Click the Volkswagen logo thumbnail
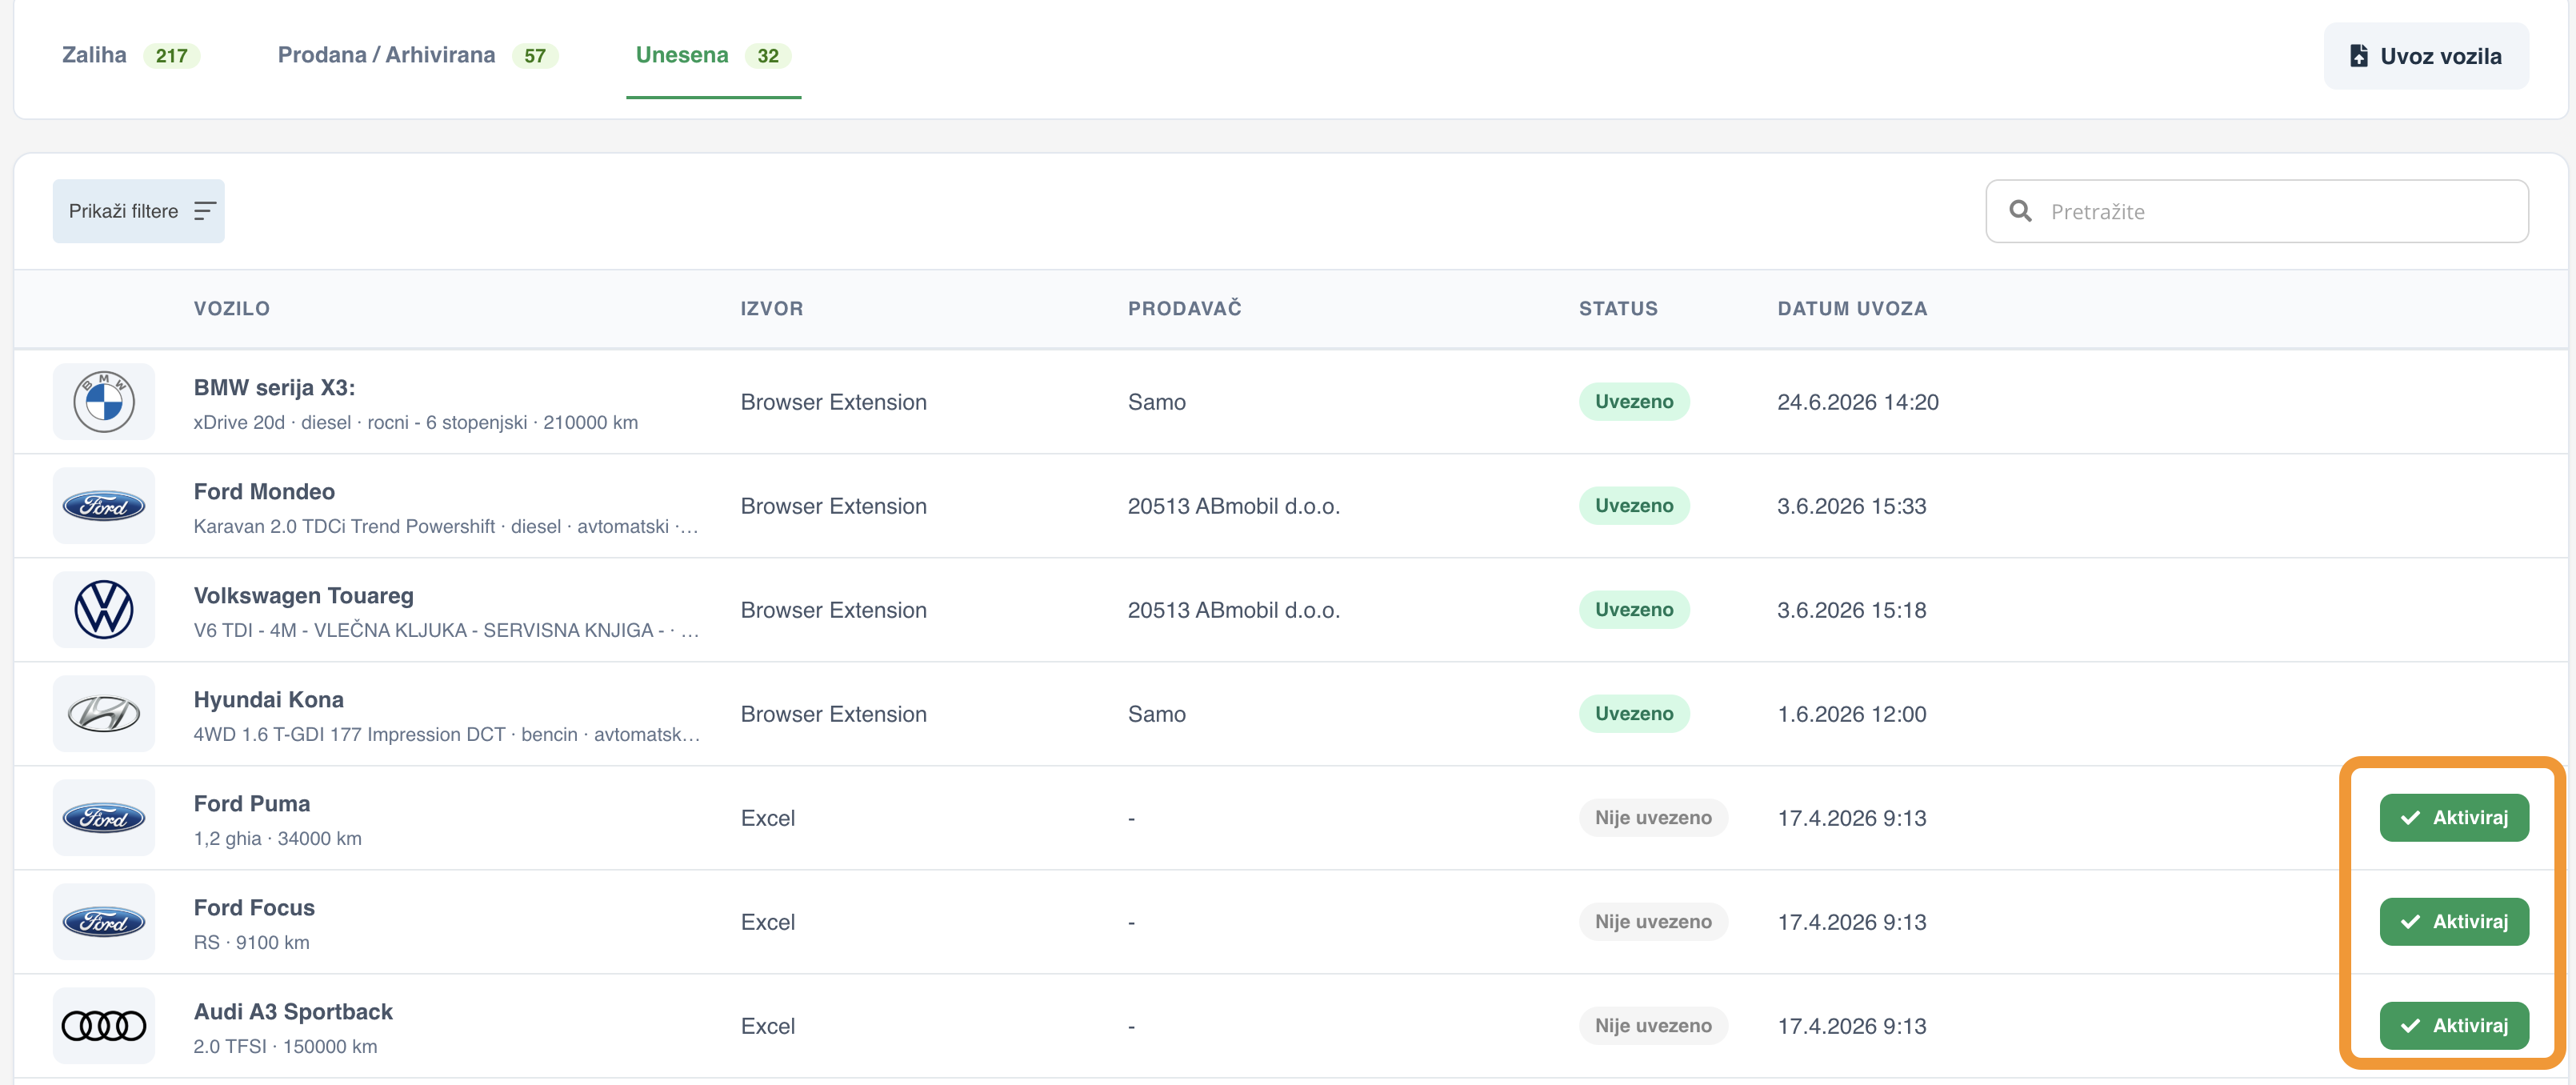2576x1085 pixels. (x=104, y=610)
